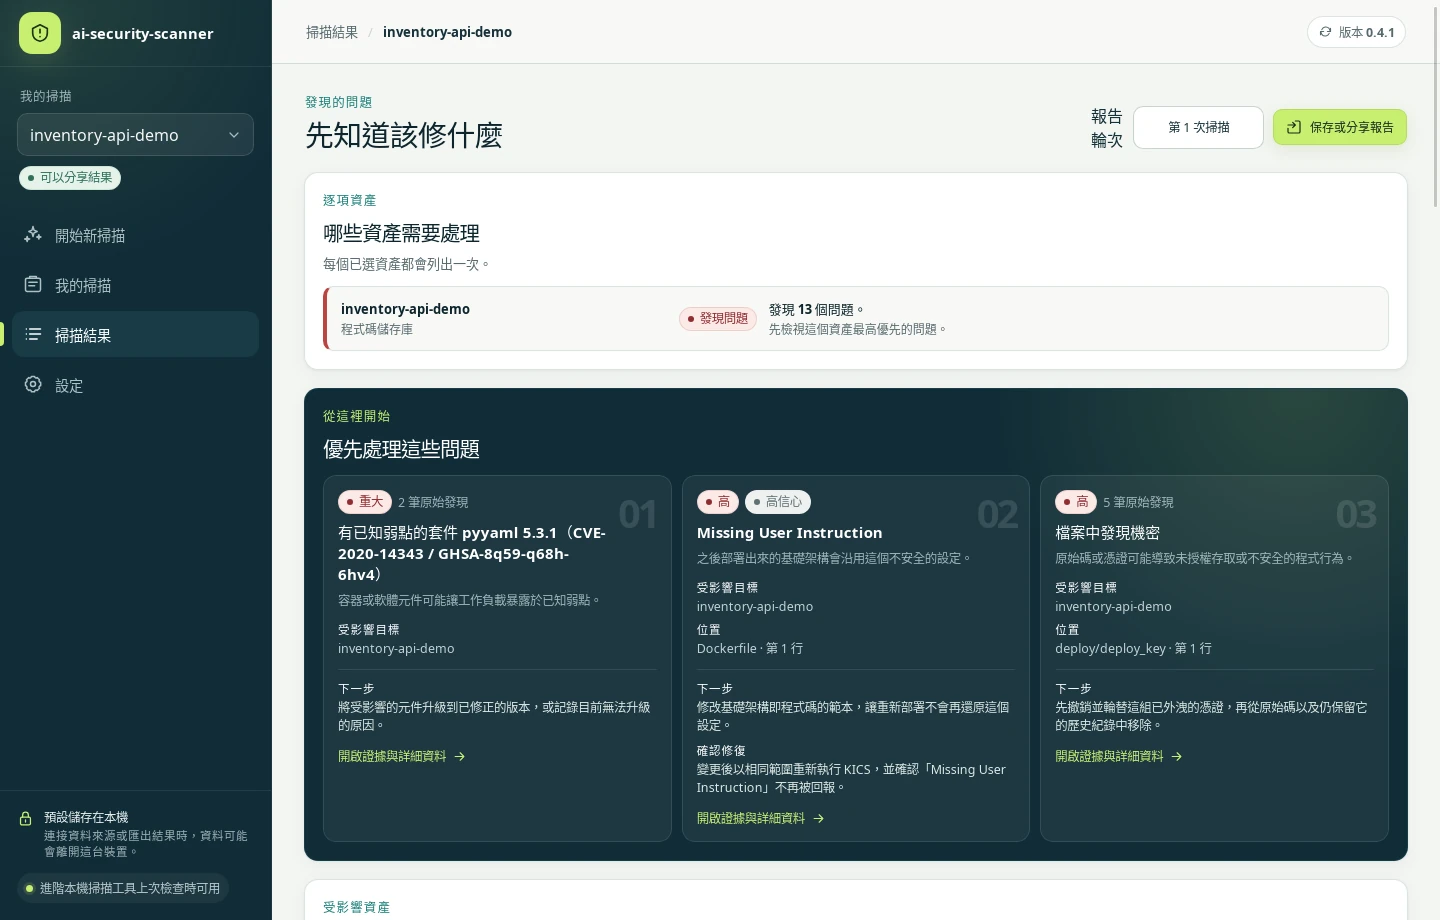
Task: Click the inventory-api-demo asset row
Action: [x=856, y=319]
